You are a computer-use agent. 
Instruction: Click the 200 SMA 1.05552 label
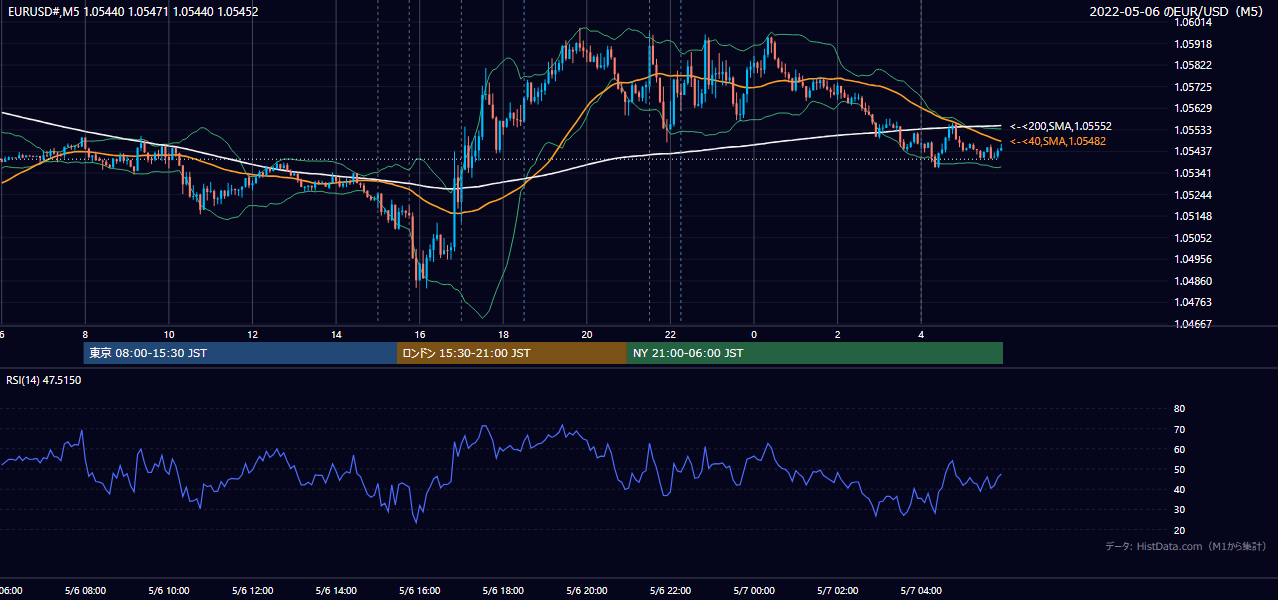(x=1061, y=127)
